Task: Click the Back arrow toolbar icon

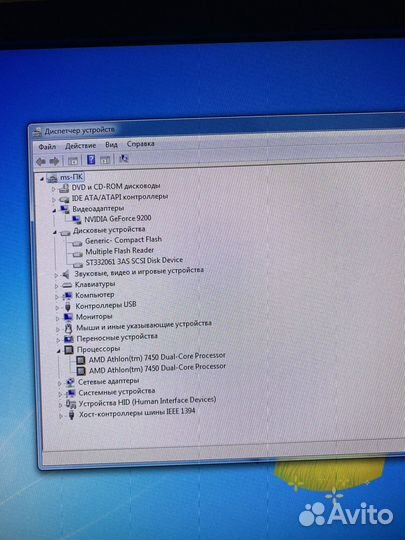Action: click(41, 161)
